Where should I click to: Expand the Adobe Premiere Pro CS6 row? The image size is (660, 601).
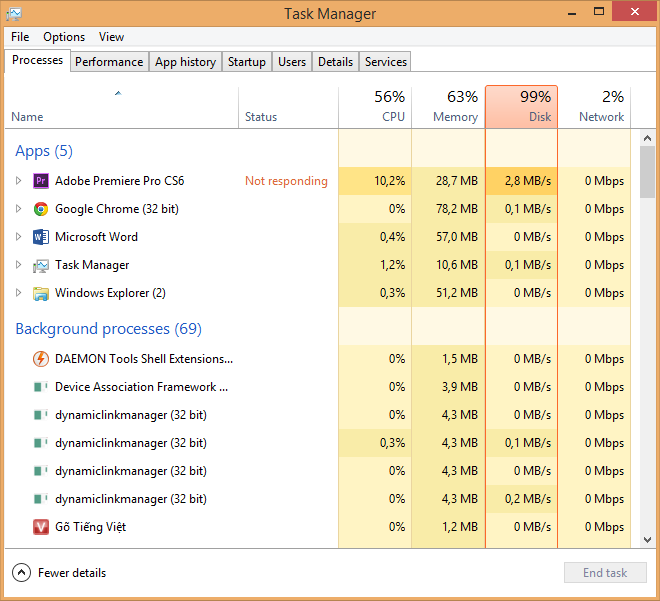(x=18, y=181)
